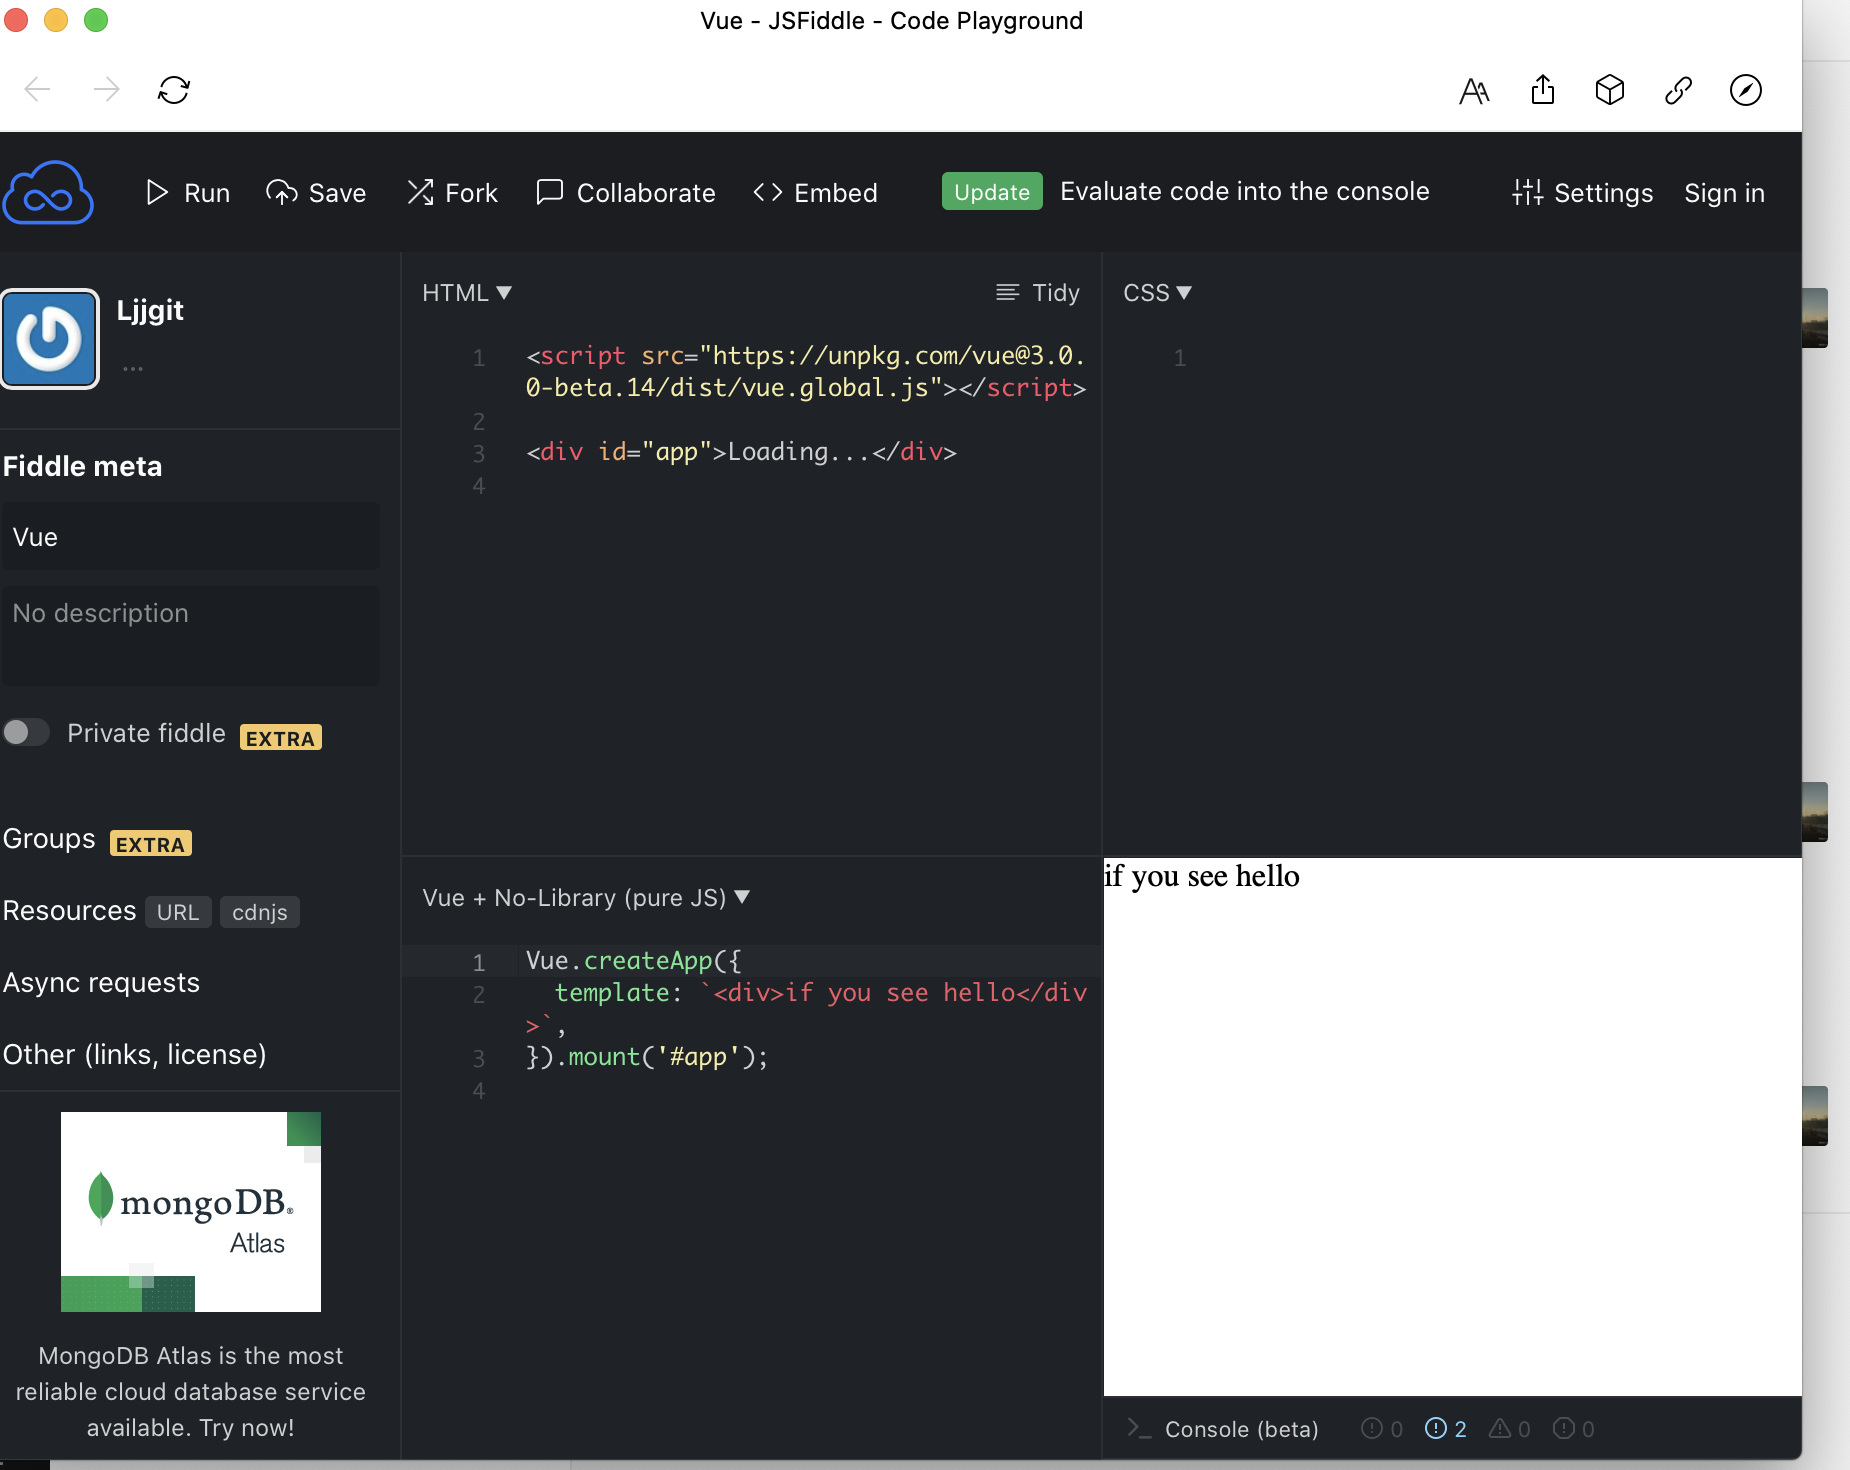Click the 'if you see hello' result text

tap(1202, 876)
